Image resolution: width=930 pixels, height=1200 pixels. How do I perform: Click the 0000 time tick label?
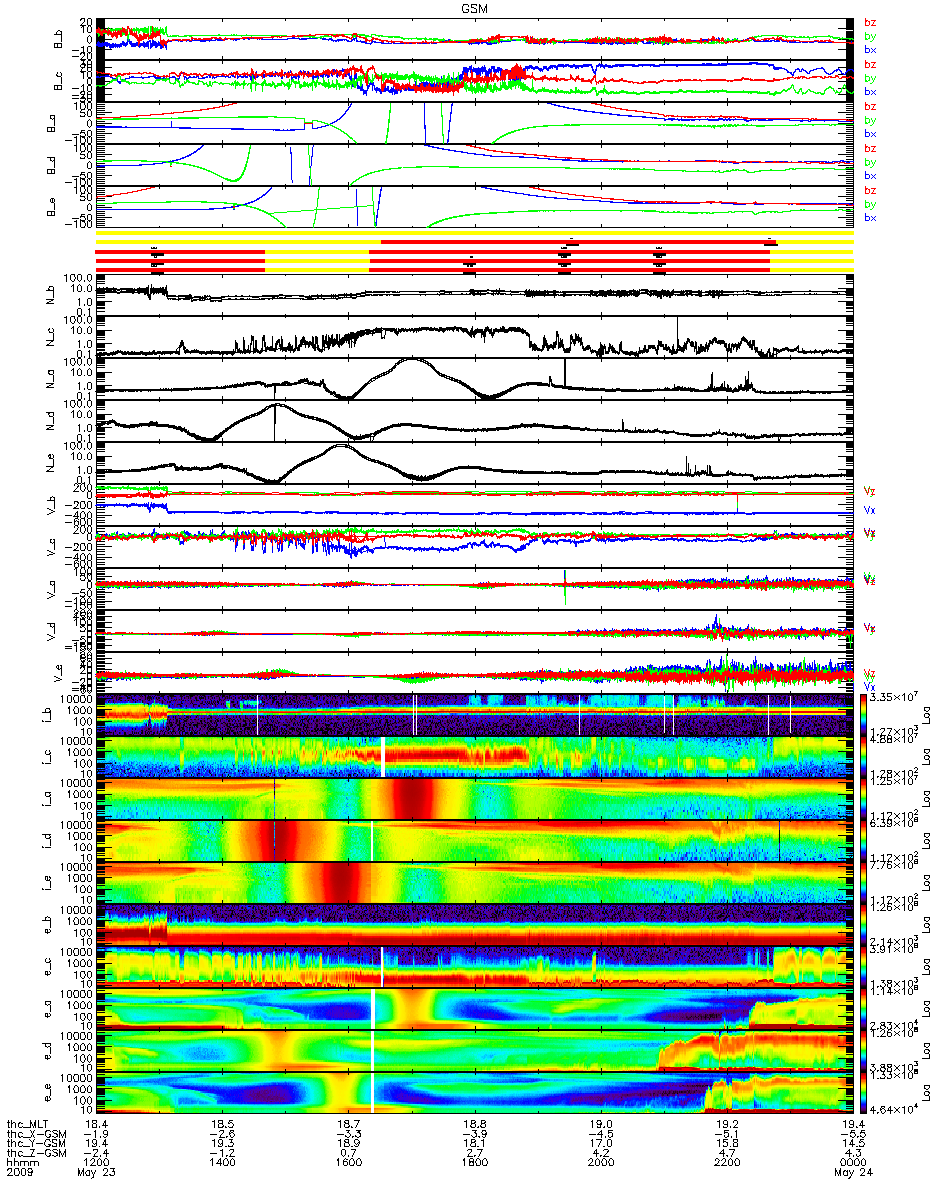(852, 1163)
